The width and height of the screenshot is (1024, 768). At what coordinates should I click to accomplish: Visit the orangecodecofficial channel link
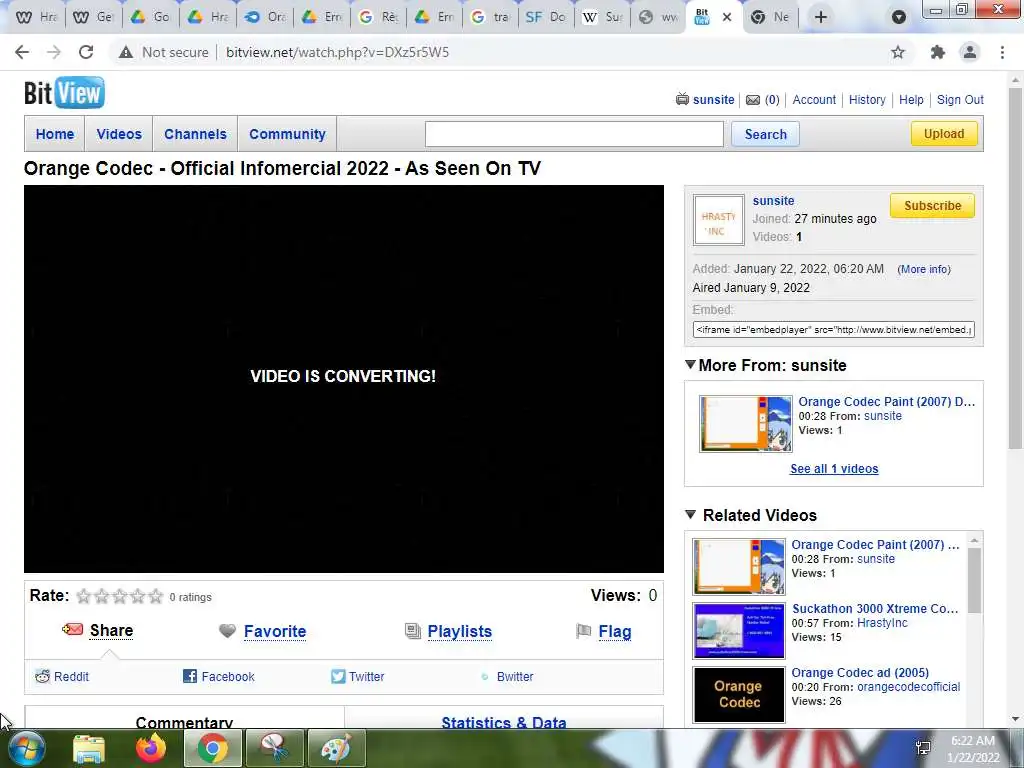click(908, 687)
